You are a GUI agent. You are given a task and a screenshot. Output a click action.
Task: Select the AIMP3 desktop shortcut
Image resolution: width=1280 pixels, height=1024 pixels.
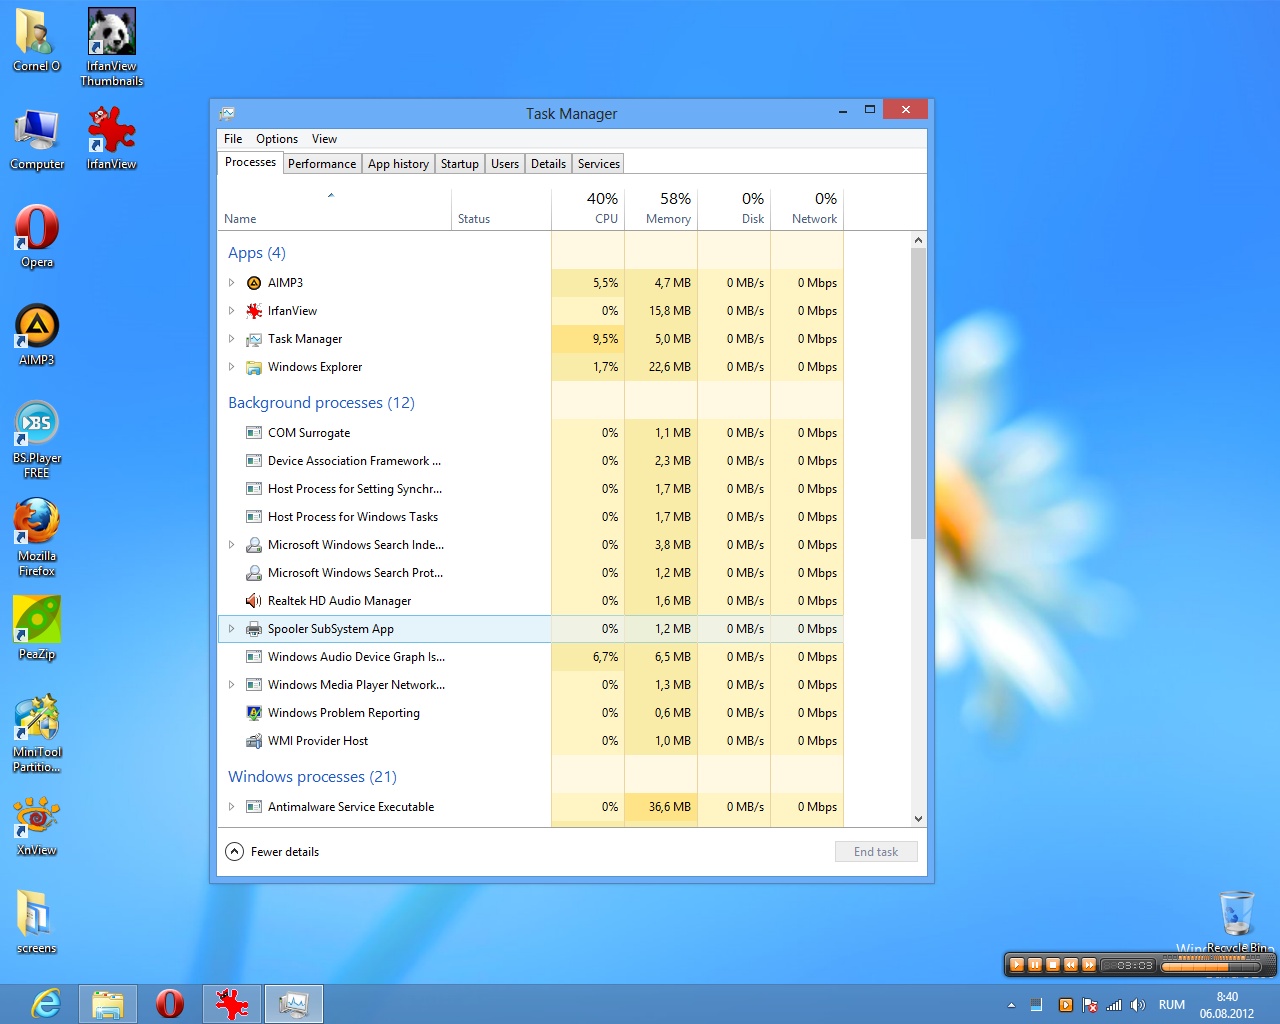point(37,334)
